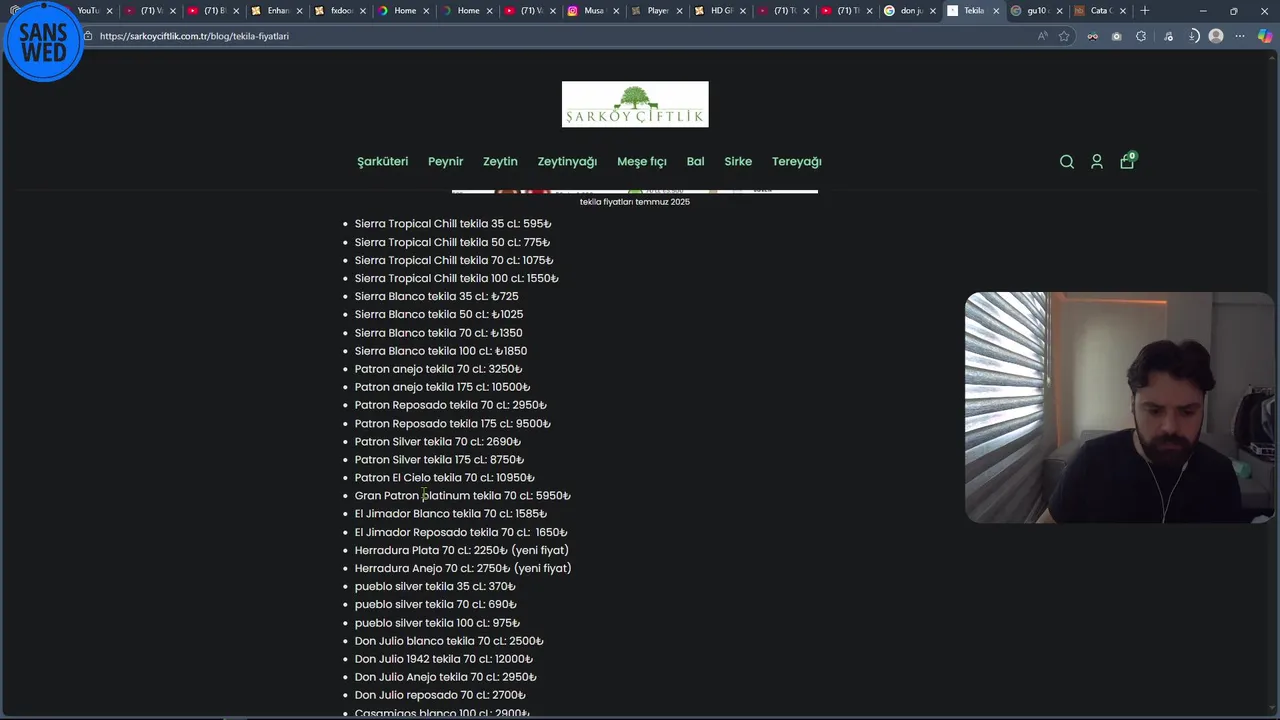Image resolution: width=1280 pixels, height=720 pixels.
Task: Click the read aloud icon in address bar
Action: tap(1042, 36)
